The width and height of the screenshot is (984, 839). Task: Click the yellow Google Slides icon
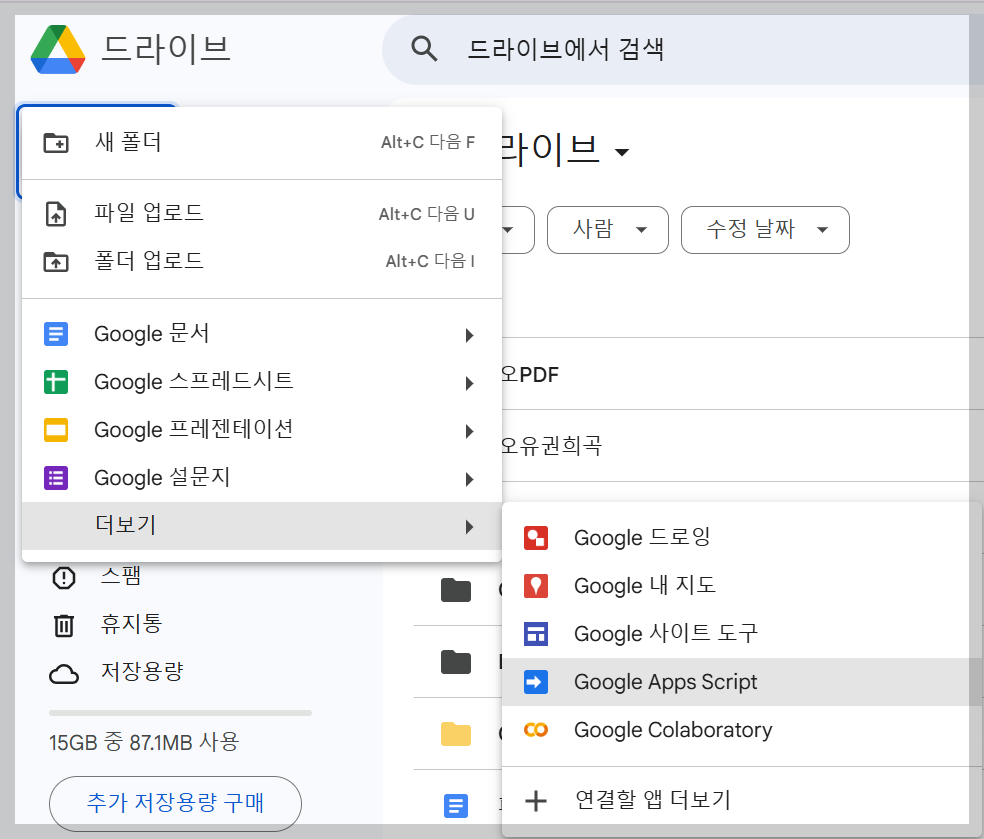point(56,430)
